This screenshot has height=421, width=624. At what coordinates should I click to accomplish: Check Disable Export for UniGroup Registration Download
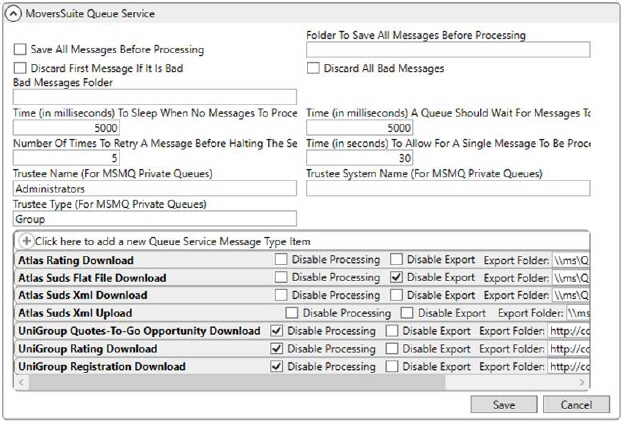click(x=392, y=367)
